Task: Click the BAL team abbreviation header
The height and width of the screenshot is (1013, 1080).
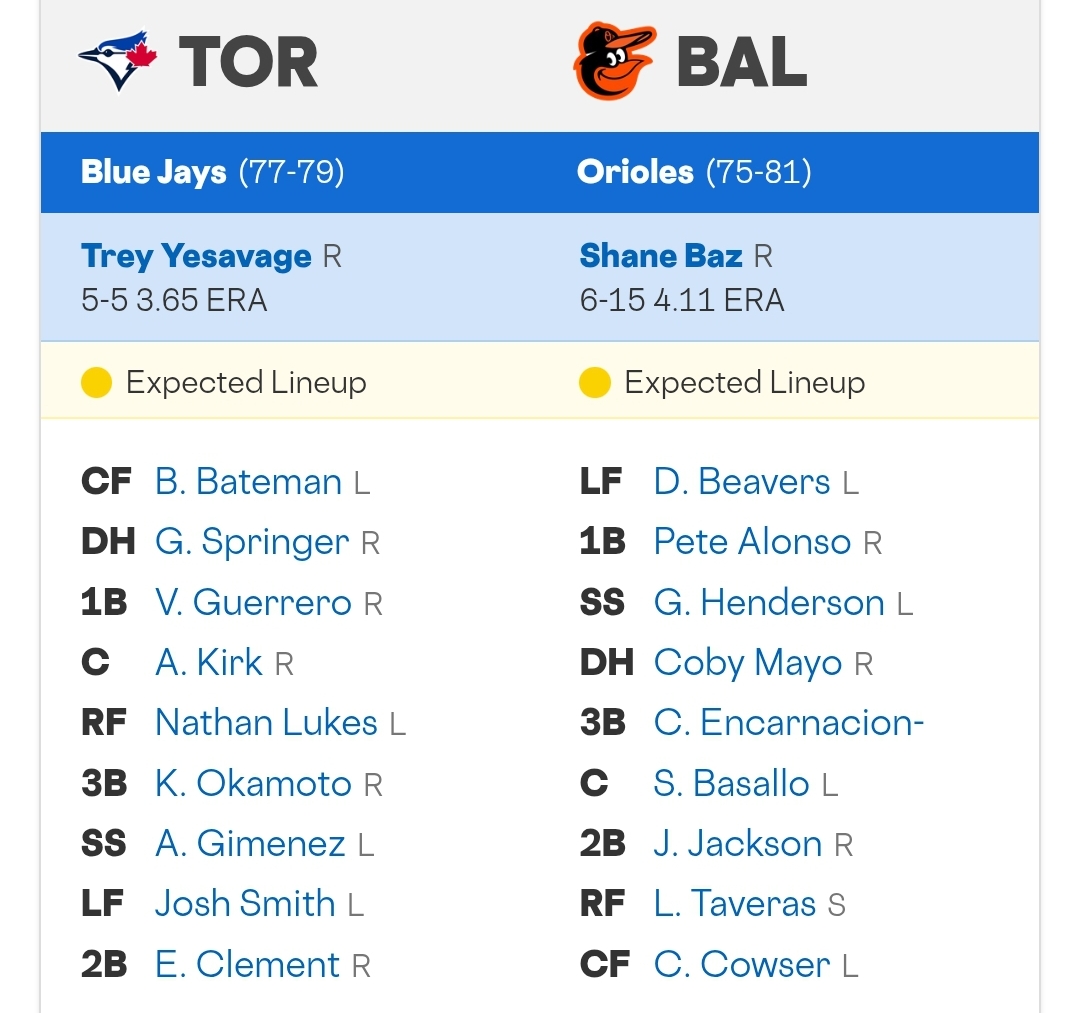Action: [742, 62]
